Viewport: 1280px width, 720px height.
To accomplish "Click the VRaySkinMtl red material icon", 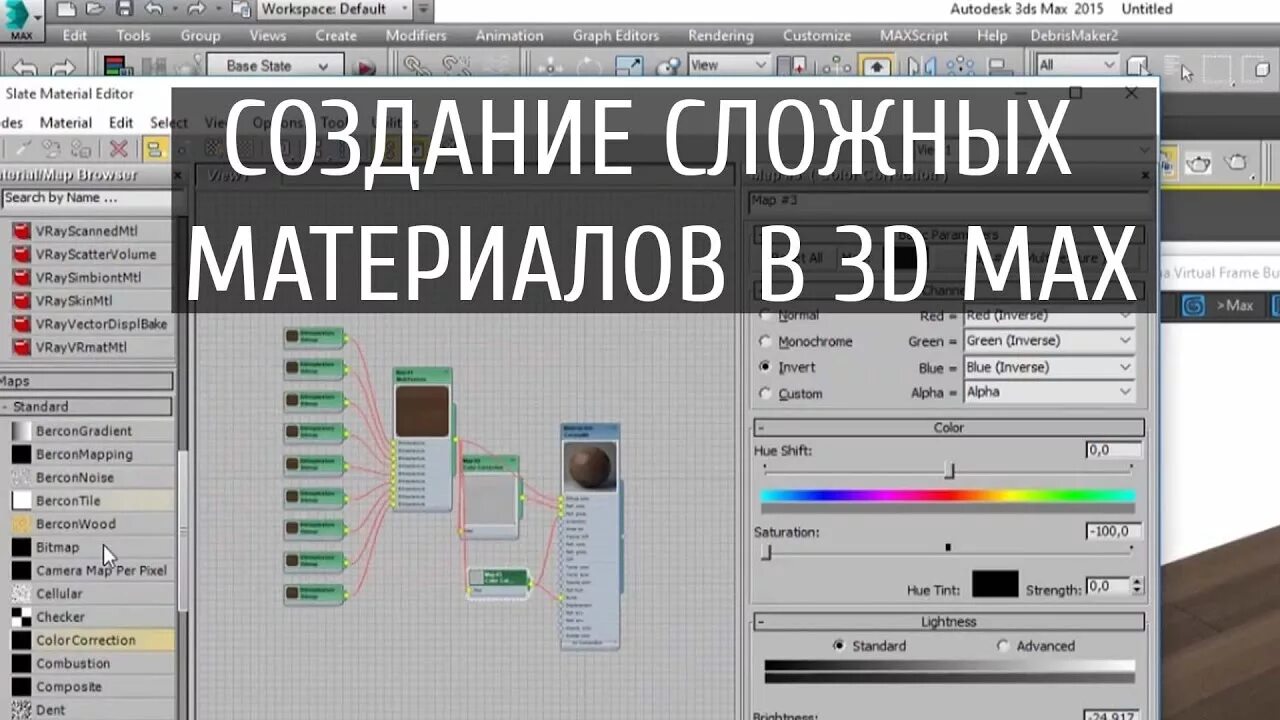I will 21,301.
